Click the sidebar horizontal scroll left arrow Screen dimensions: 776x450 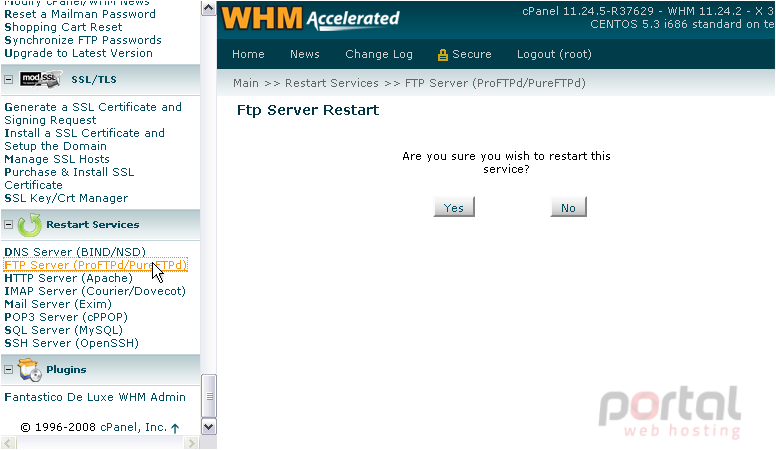click(x=9, y=443)
